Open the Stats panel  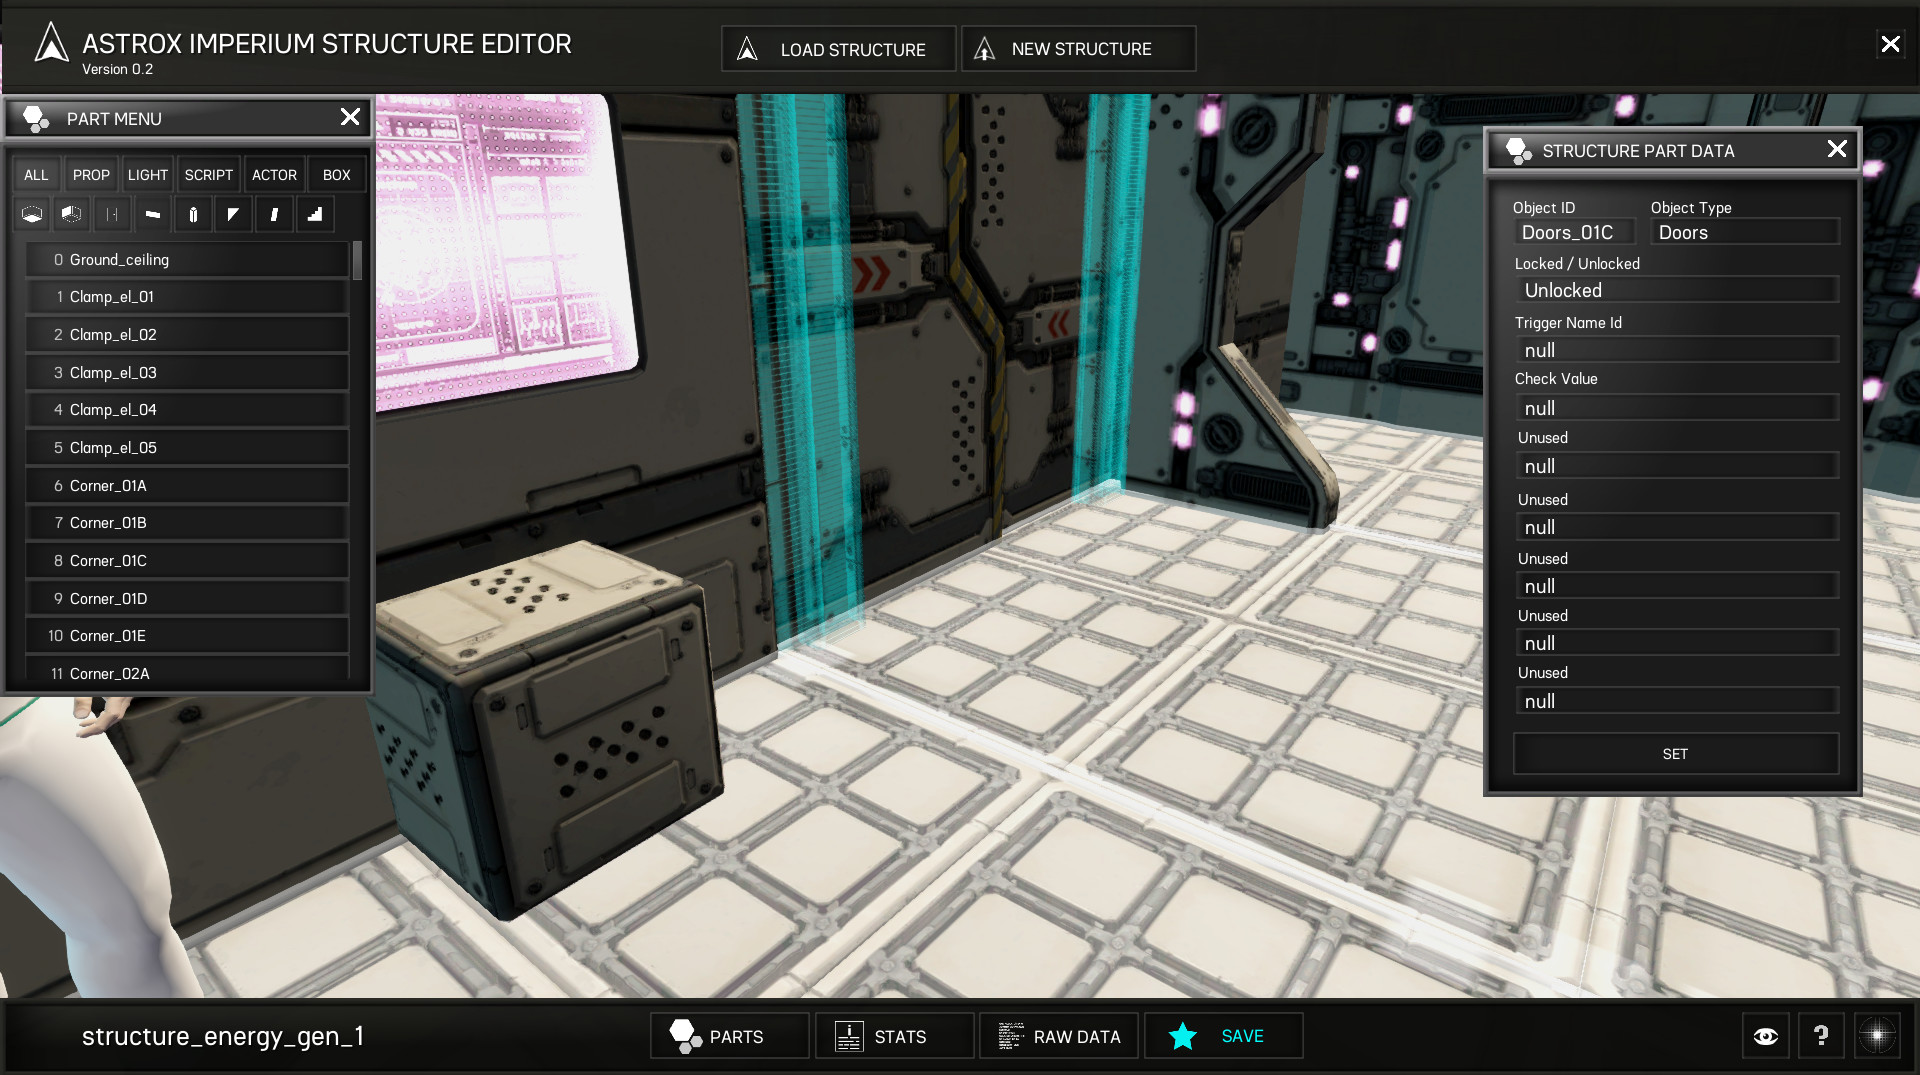pos(894,1036)
